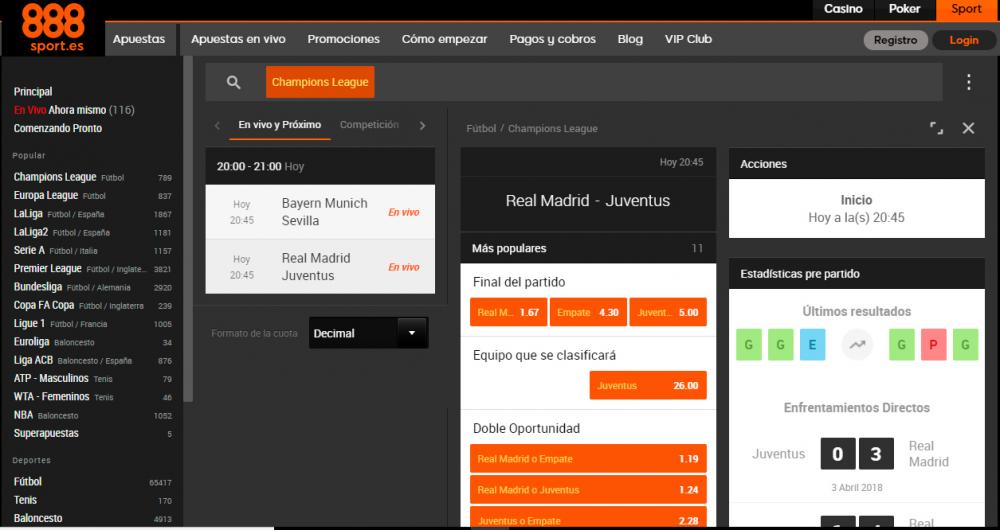Open Premier League in the sidebar

(x=92, y=269)
